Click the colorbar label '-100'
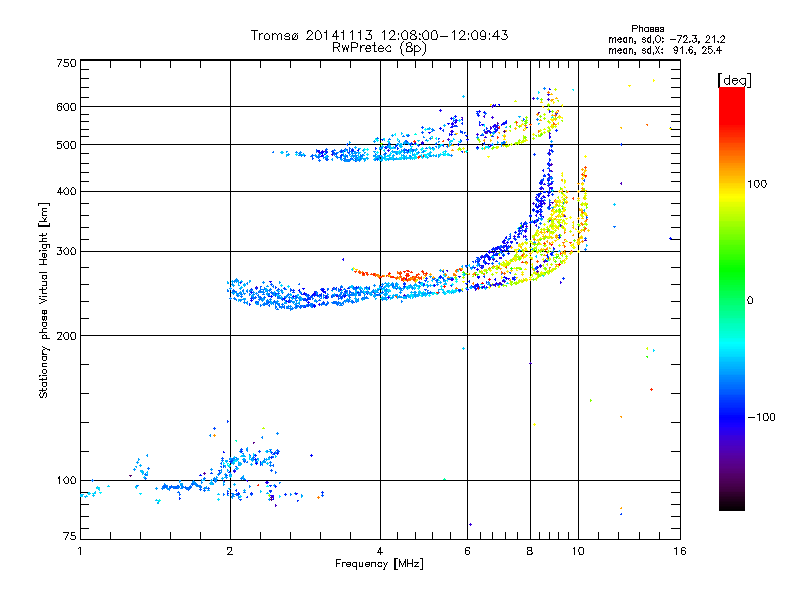Viewport: 800px width, 600px height. point(762,417)
